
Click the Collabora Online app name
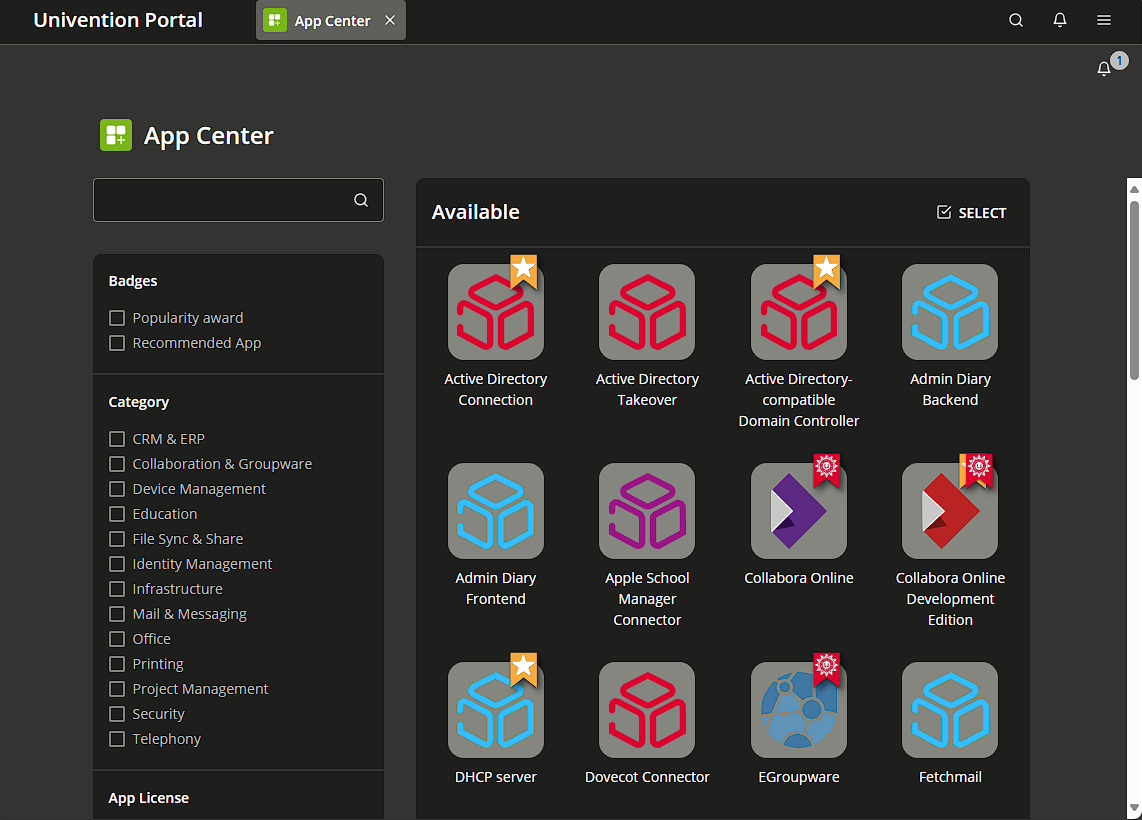(798, 578)
